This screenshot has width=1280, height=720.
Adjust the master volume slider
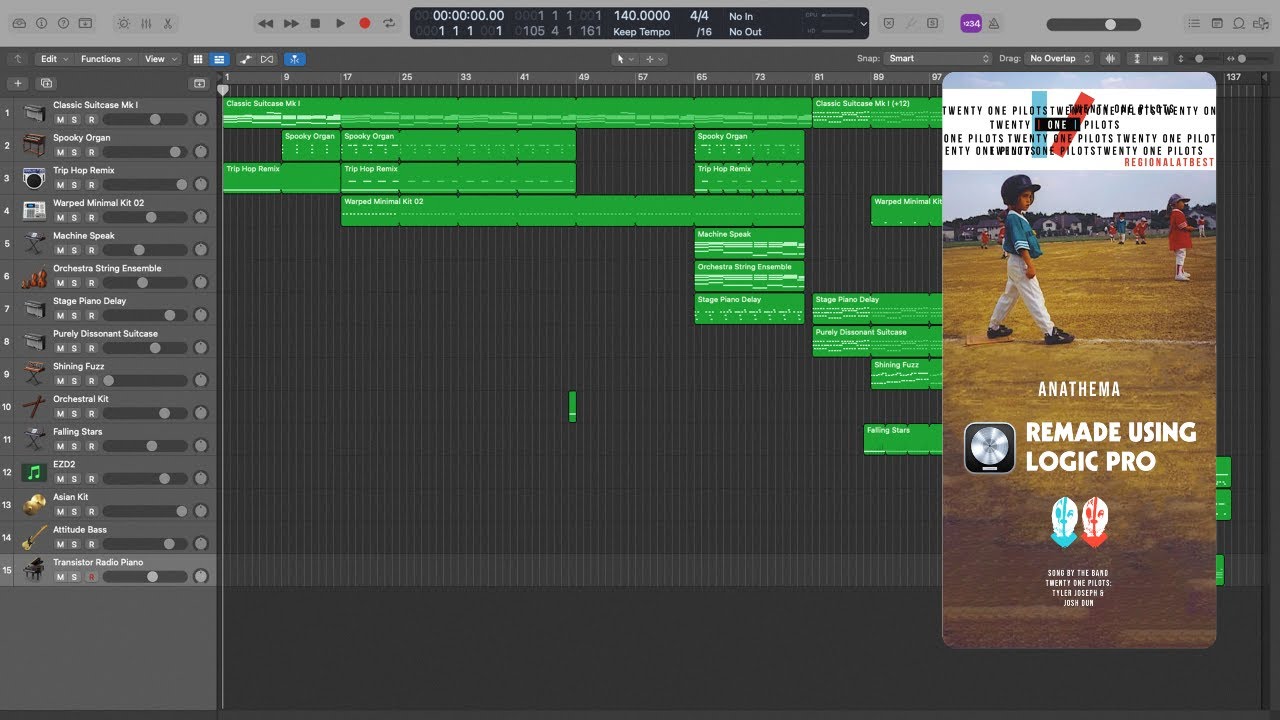1096,24
